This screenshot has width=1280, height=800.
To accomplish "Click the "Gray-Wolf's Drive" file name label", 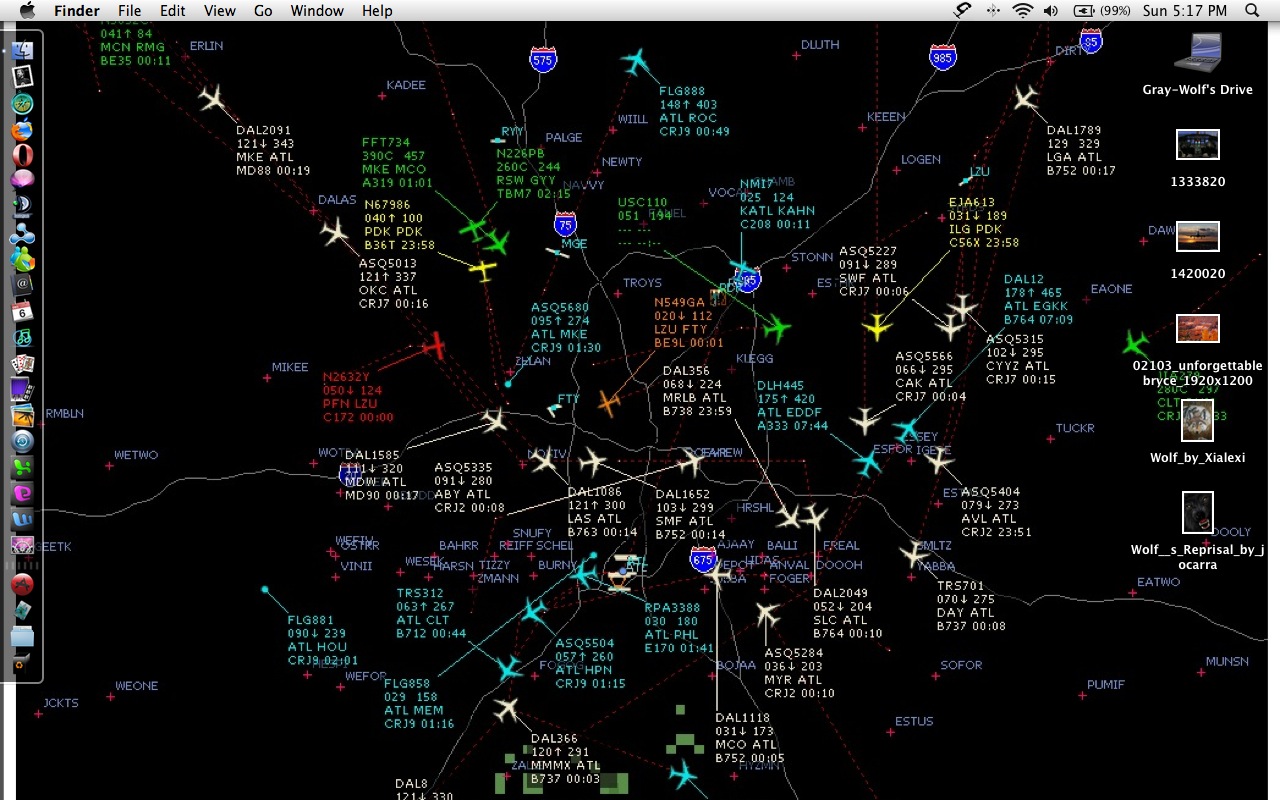I will coord(1198,90).
